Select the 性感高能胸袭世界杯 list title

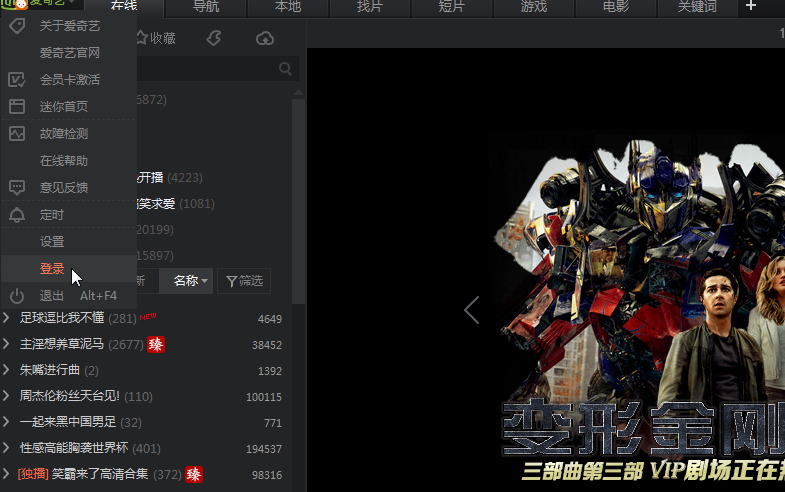pyautogui.click(x=74, y=448)
